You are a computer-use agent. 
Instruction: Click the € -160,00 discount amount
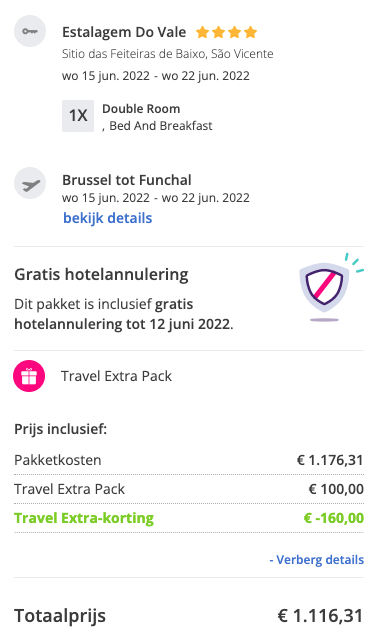tap(334, 518)
